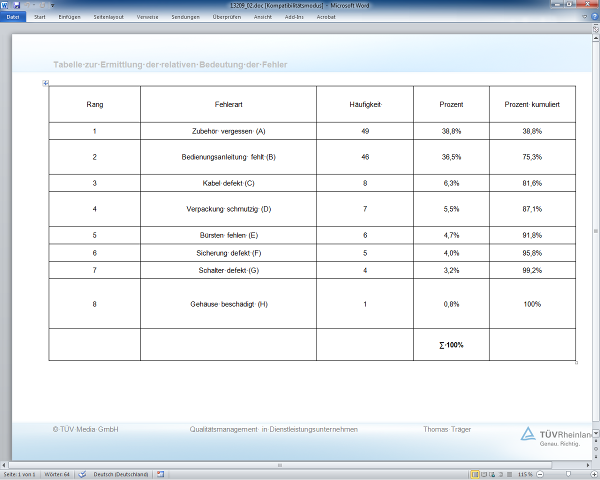Click the horizontal scrollbar right arrow

point(589,464)
